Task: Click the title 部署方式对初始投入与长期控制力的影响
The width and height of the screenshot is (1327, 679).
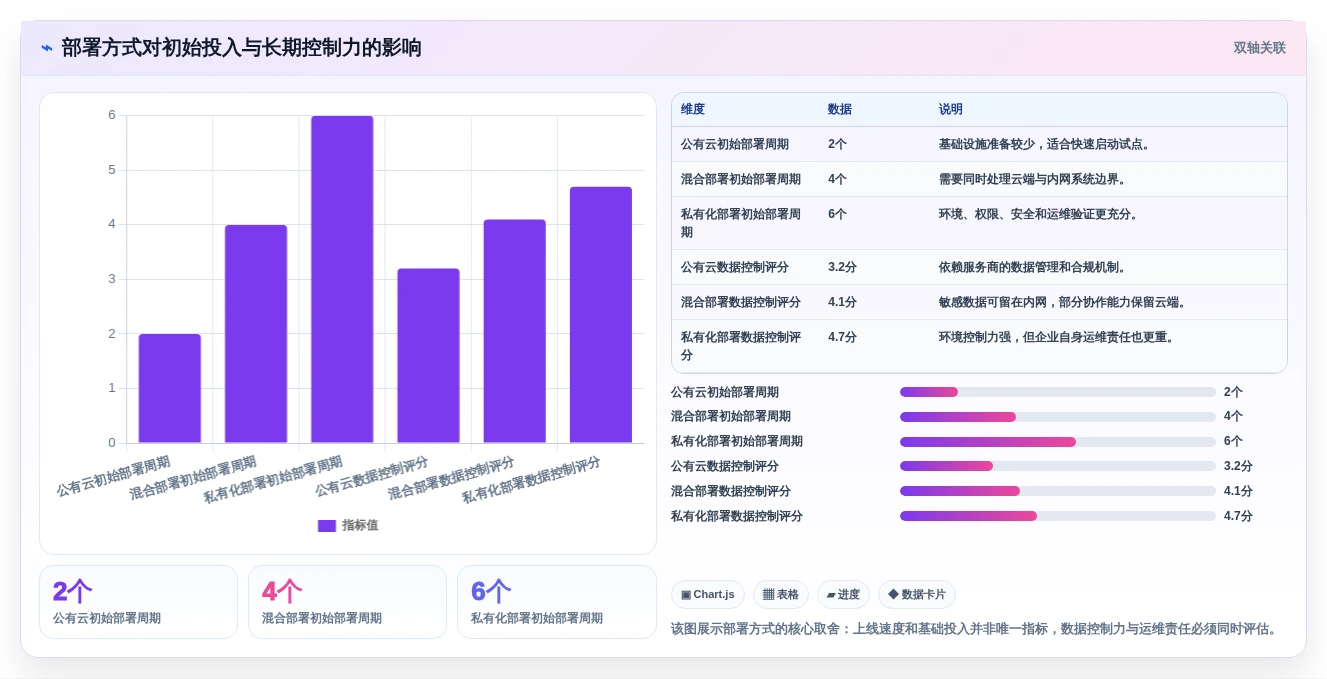Action: coord(241,48)
